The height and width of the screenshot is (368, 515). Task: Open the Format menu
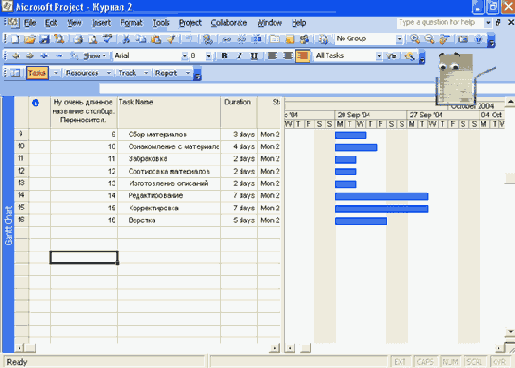click(x=131, y=23)
